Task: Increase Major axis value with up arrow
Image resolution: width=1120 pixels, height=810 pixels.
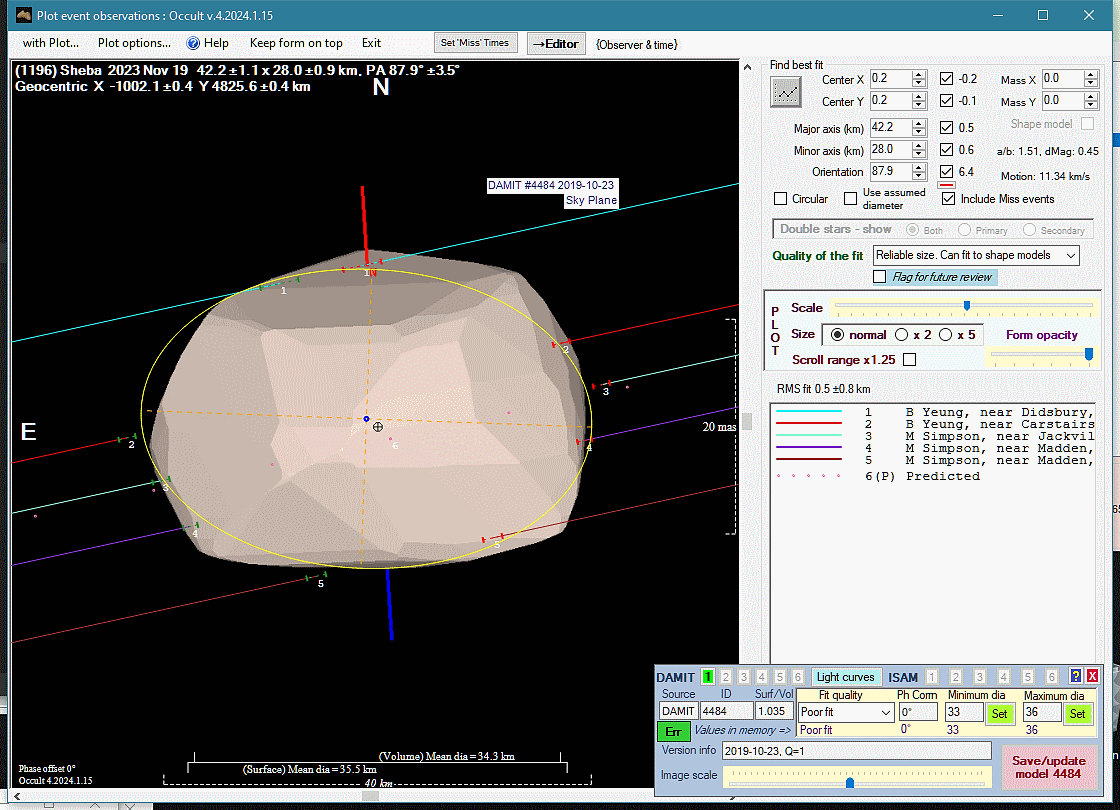Action: pos(918,124)
